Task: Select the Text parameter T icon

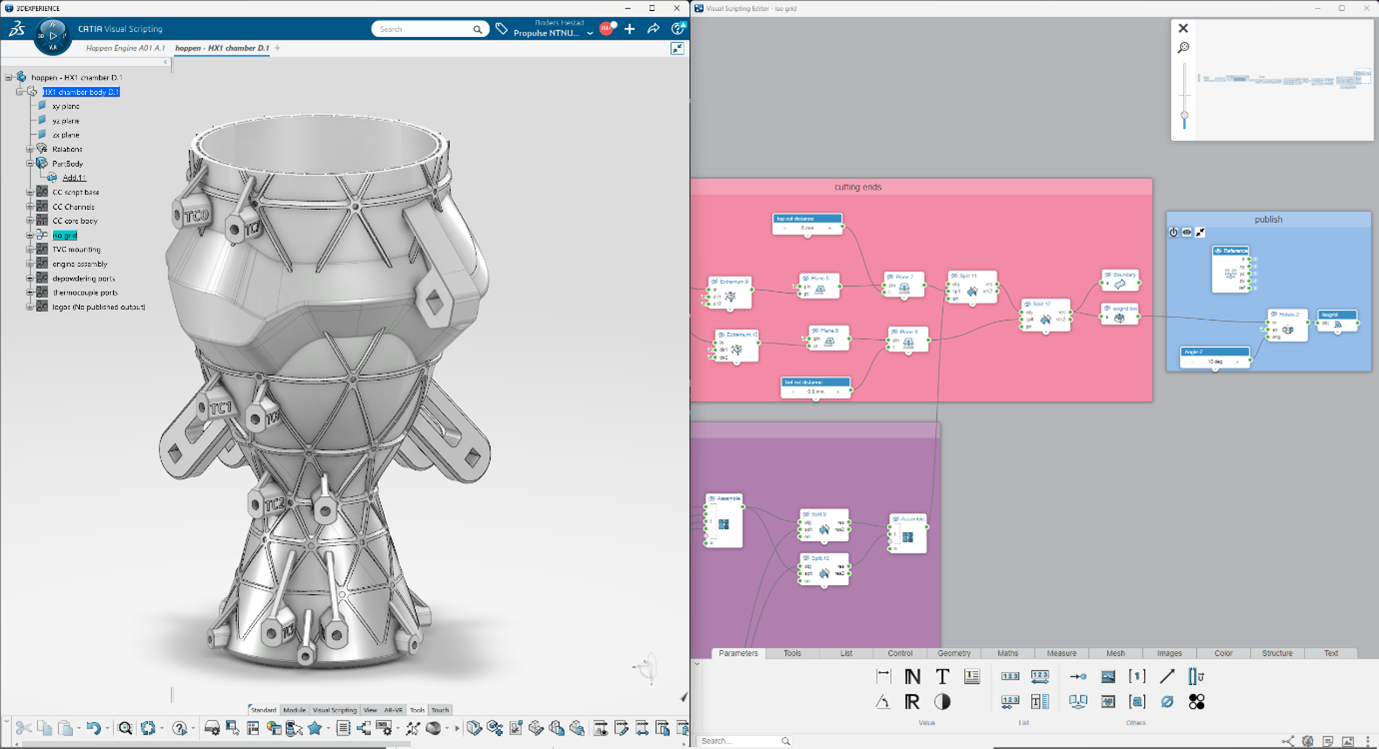Action: [x=942, y=677]
